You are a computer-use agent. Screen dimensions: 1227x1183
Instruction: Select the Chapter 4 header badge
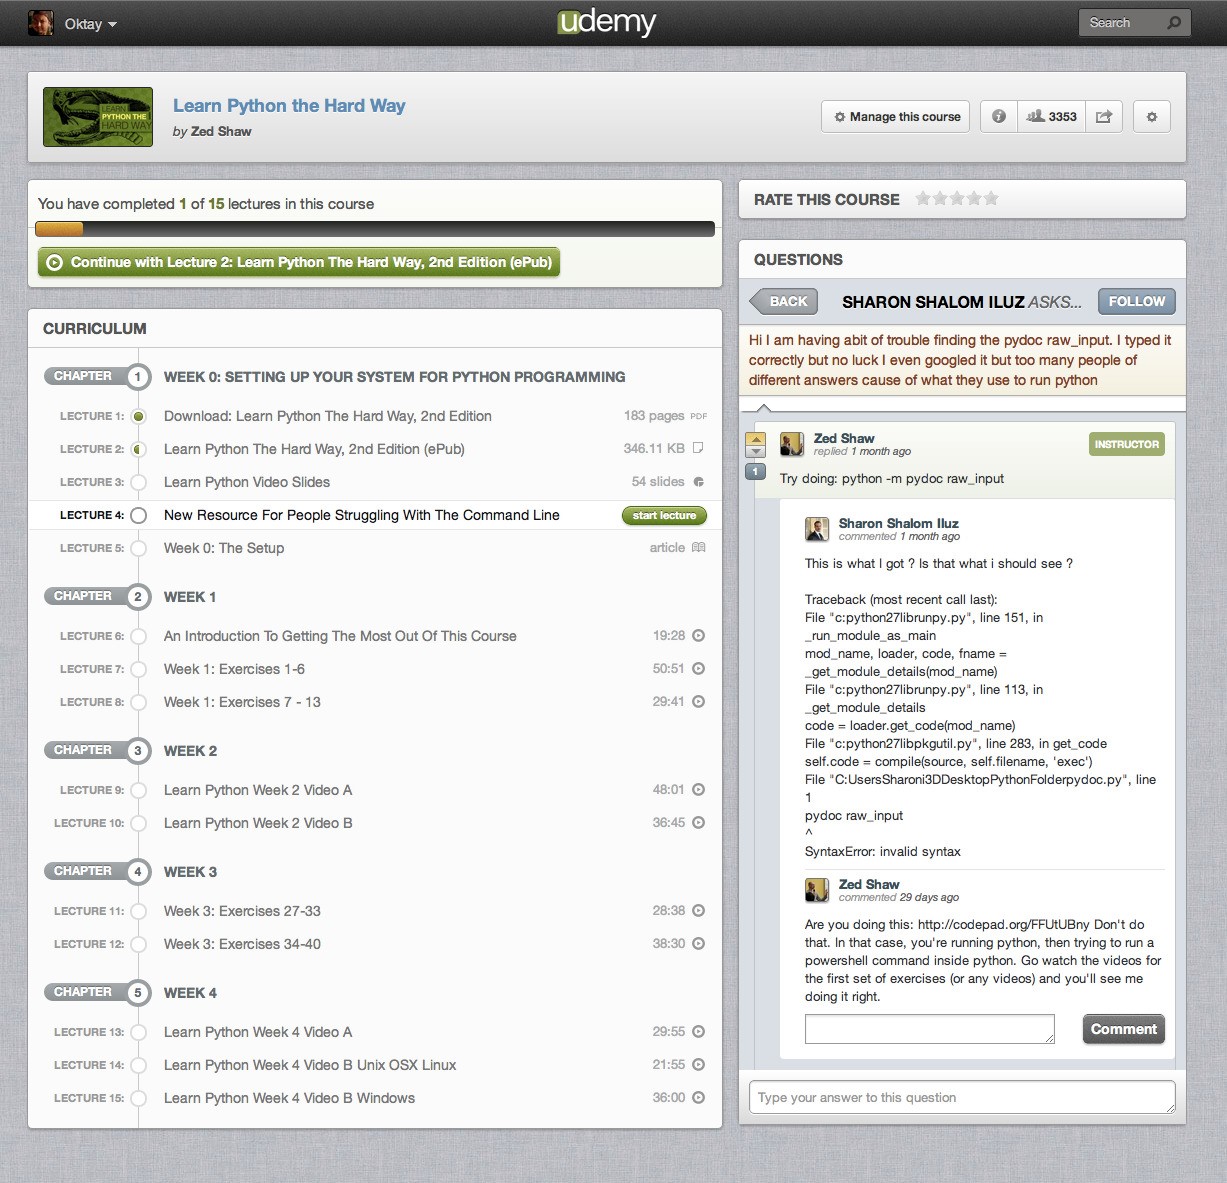97,871
